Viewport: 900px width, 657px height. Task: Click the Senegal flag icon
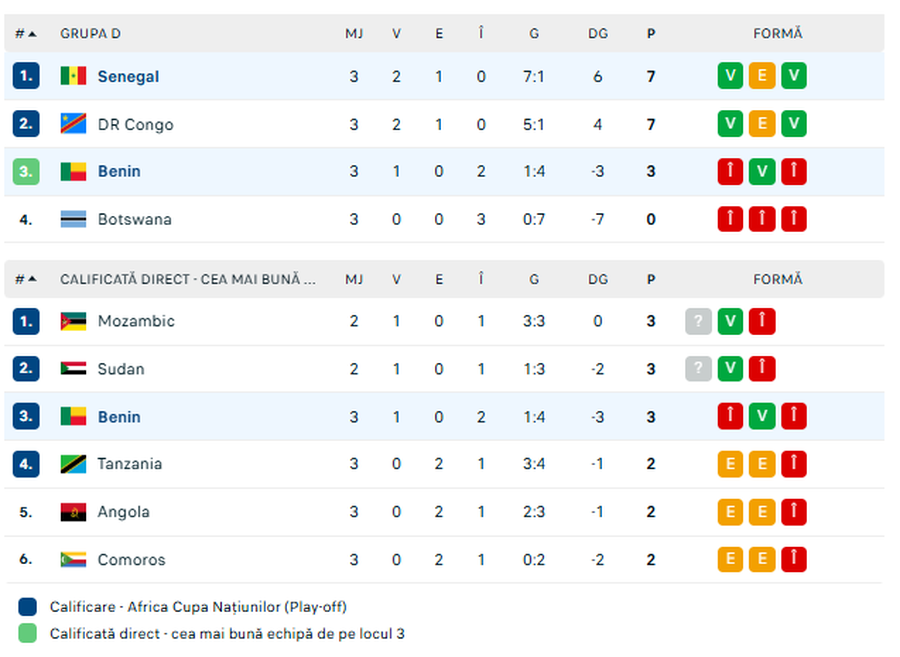click(x=73, y=76)
